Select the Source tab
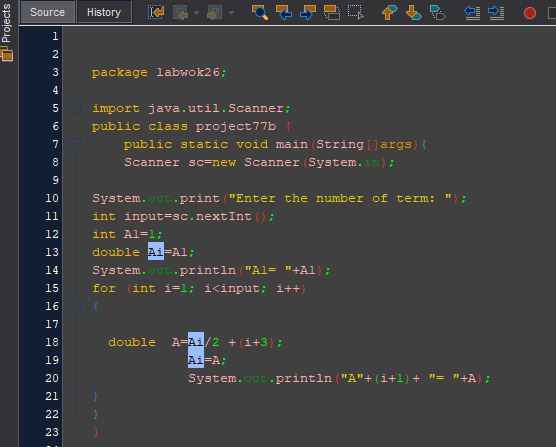Image resolution: width=556 pixels, height=447 pixels. tap(47, 12)
